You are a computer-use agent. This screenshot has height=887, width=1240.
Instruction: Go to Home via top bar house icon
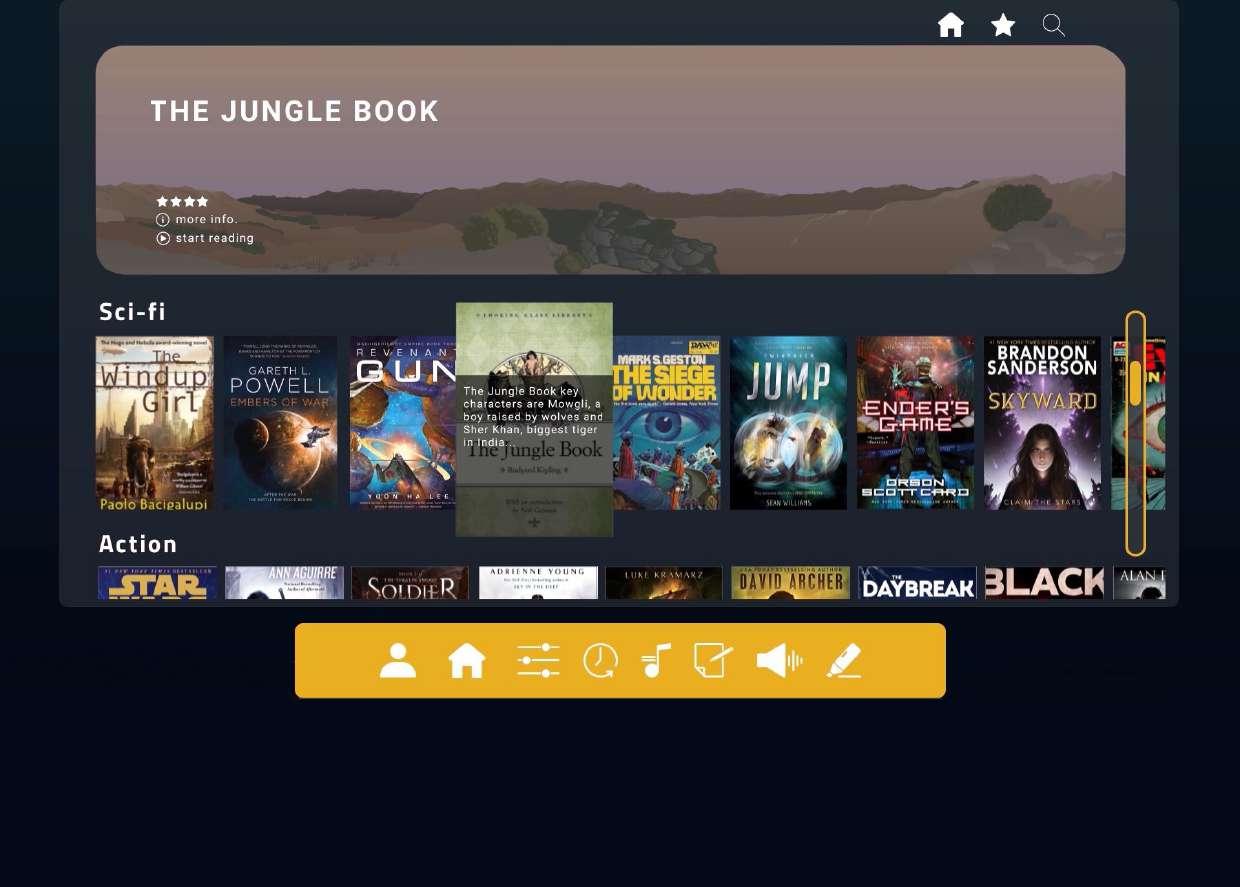point(950,25)
